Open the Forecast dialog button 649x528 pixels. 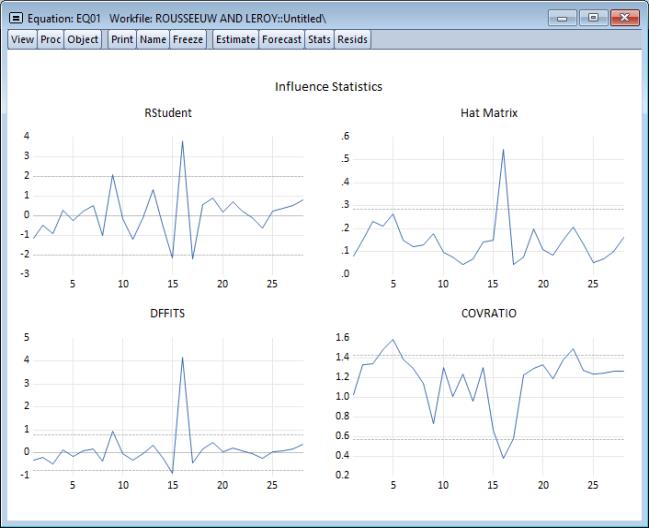click(281, 39)
